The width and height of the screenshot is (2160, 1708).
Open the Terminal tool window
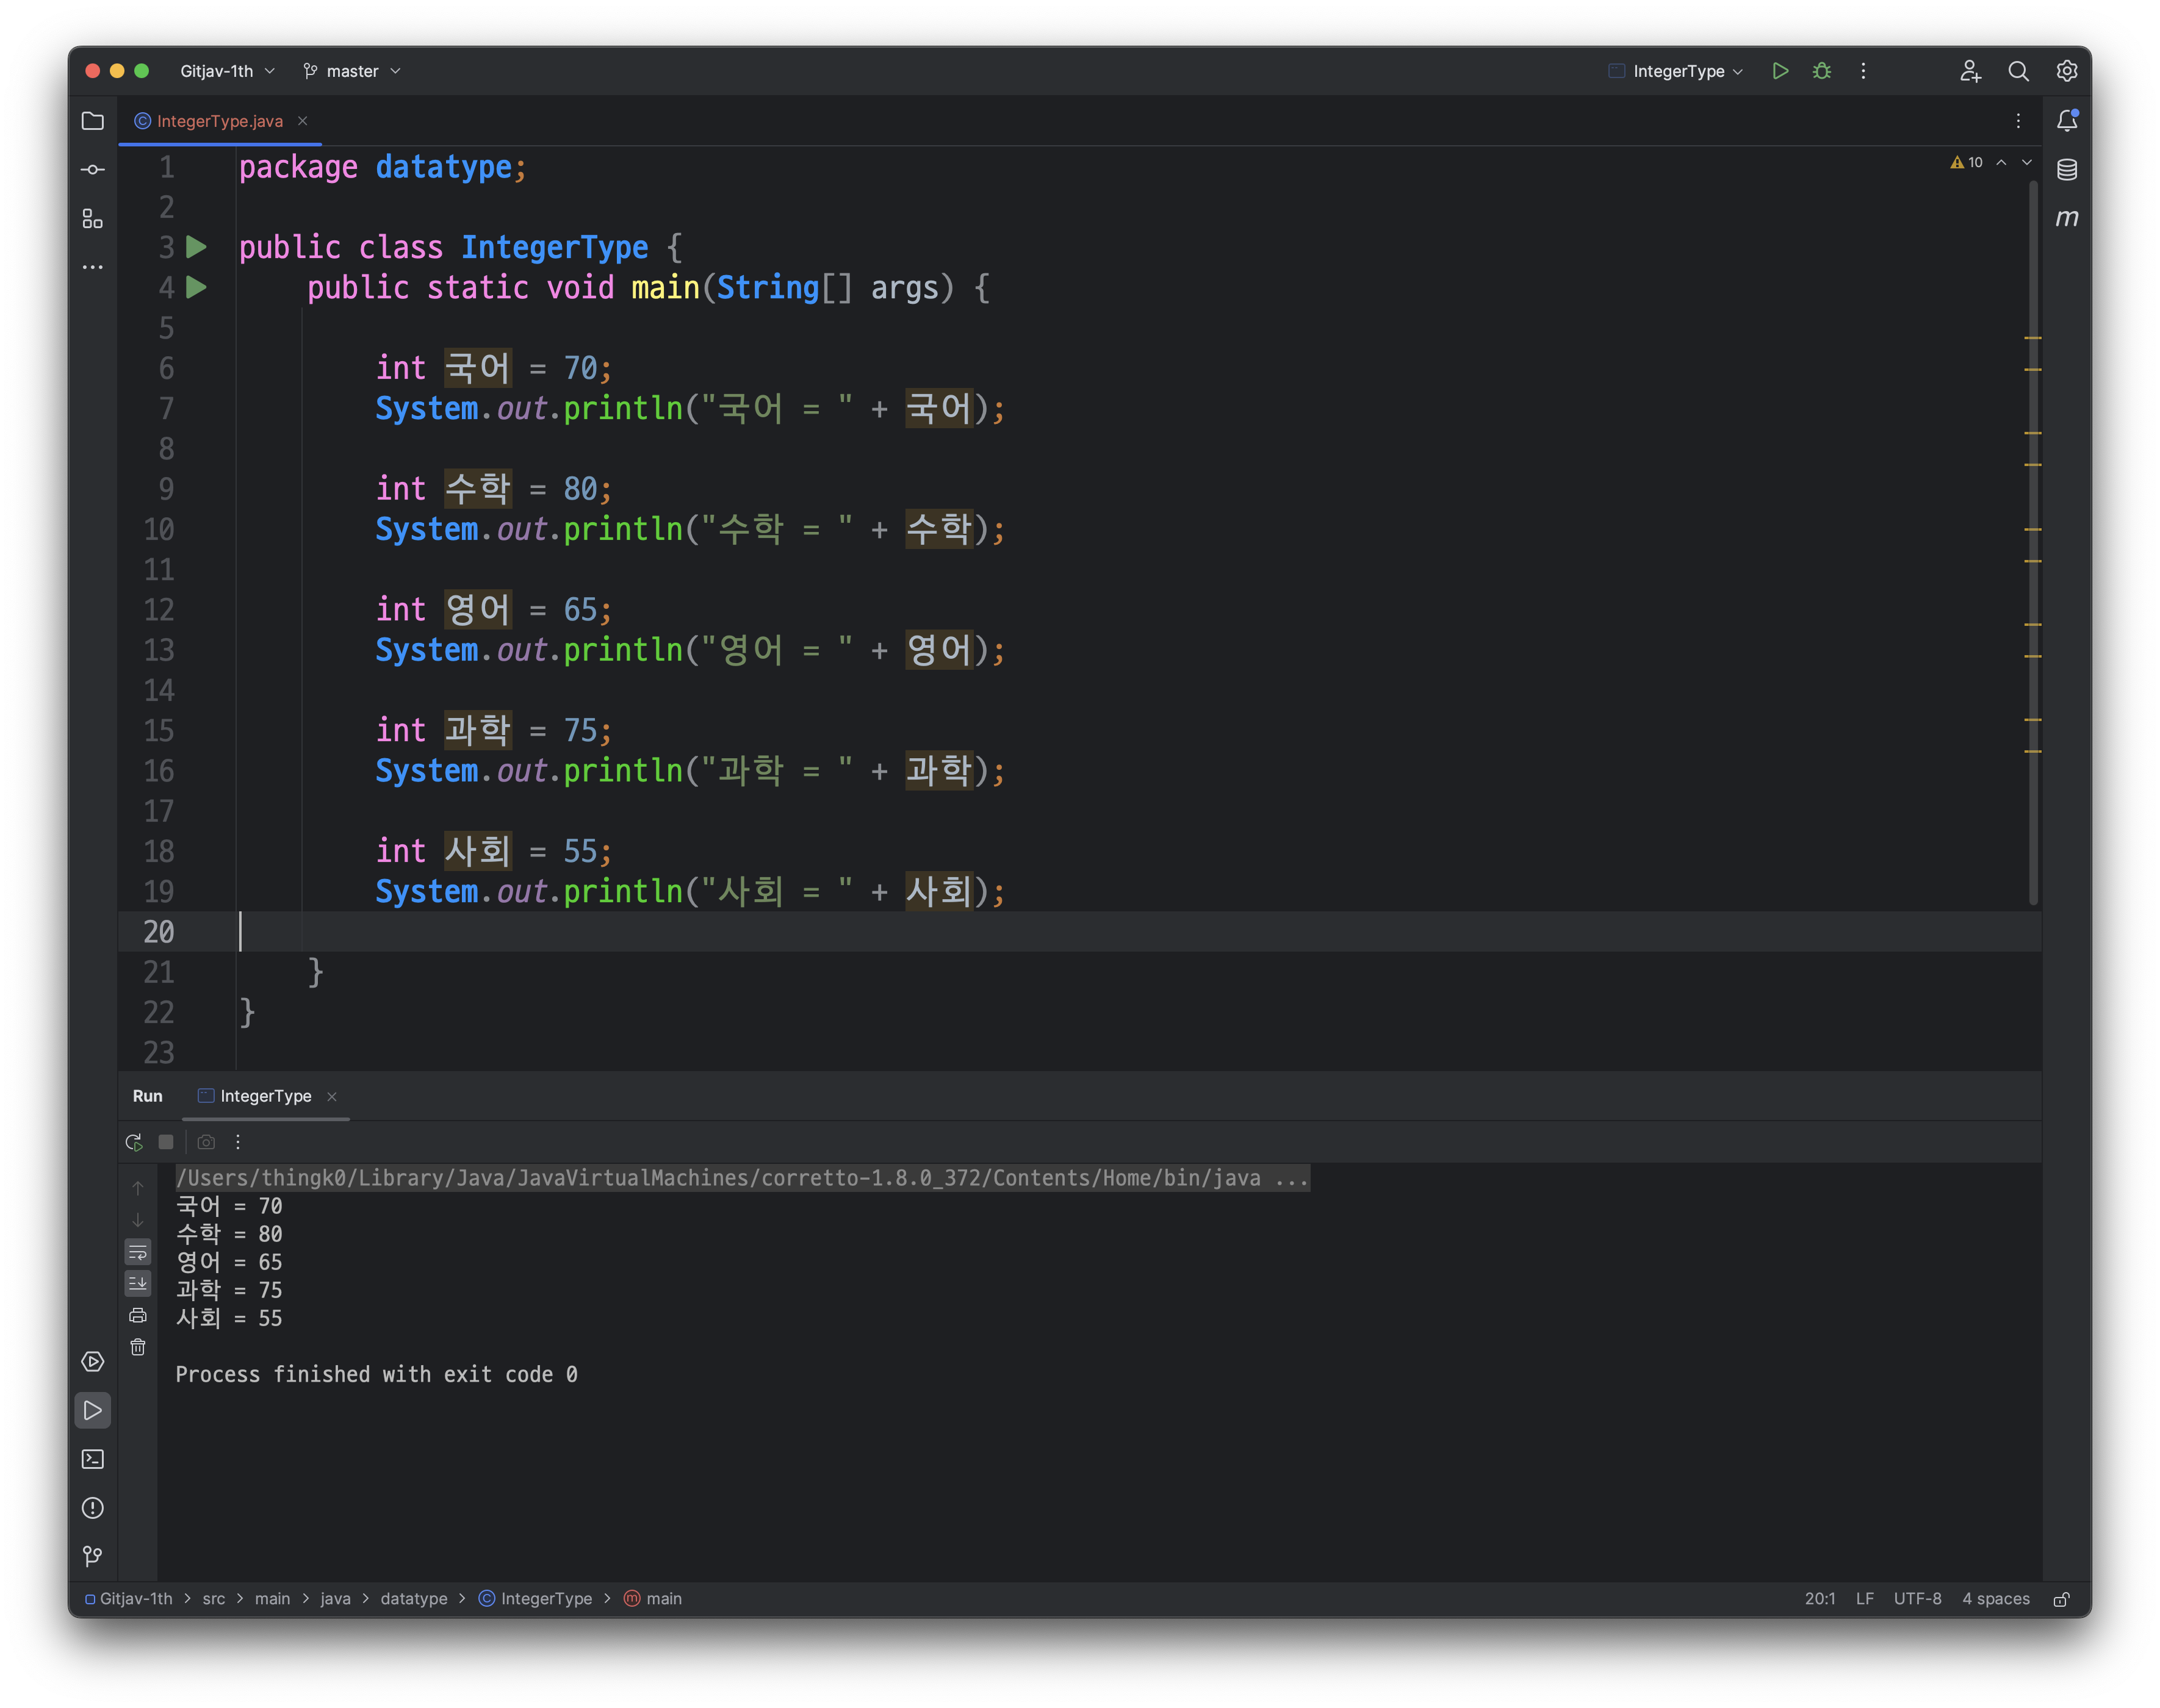pyautogui.click(x=93, y=1459)
